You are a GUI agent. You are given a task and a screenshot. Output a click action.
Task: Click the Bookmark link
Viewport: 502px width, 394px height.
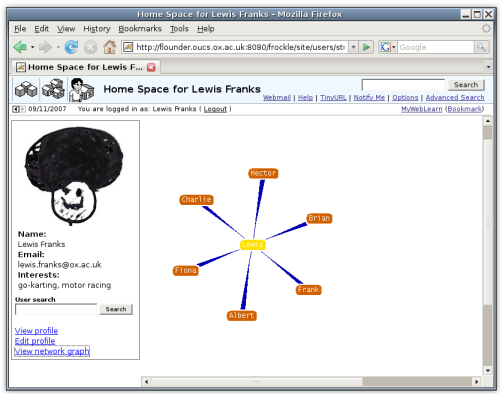[x=464, y=109]
